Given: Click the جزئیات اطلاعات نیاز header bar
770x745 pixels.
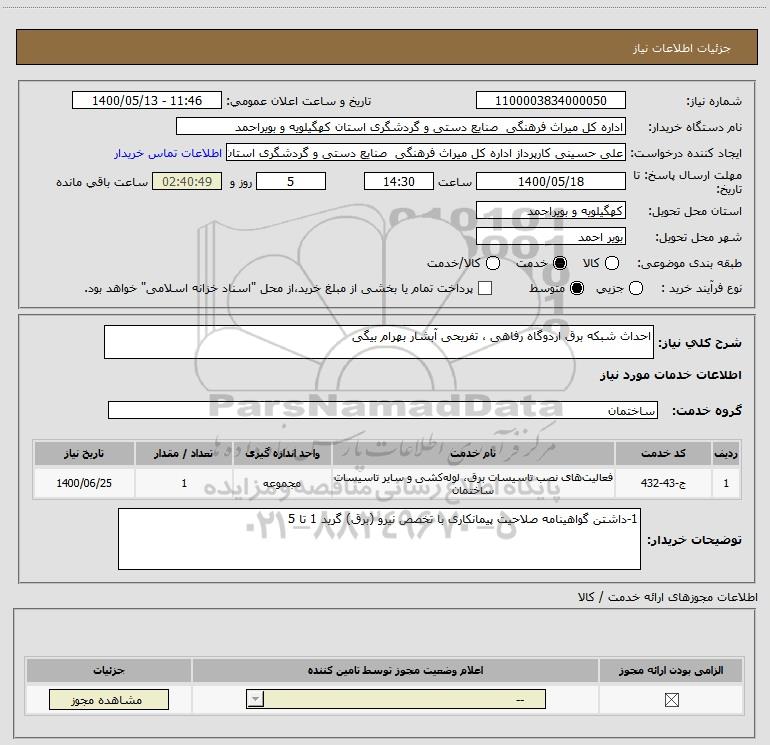Looking at the screenshot, I should click(386, 47).
